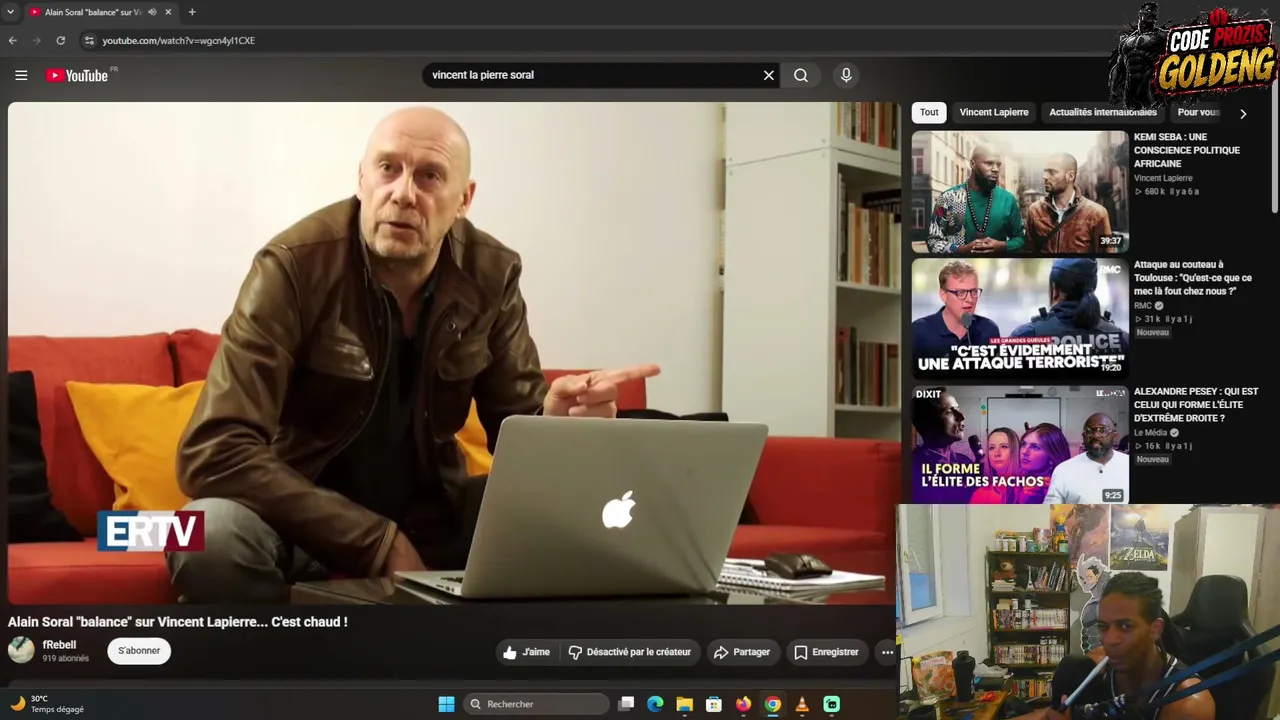
Task: Click the video title text
Action: (x=178, y=622)
